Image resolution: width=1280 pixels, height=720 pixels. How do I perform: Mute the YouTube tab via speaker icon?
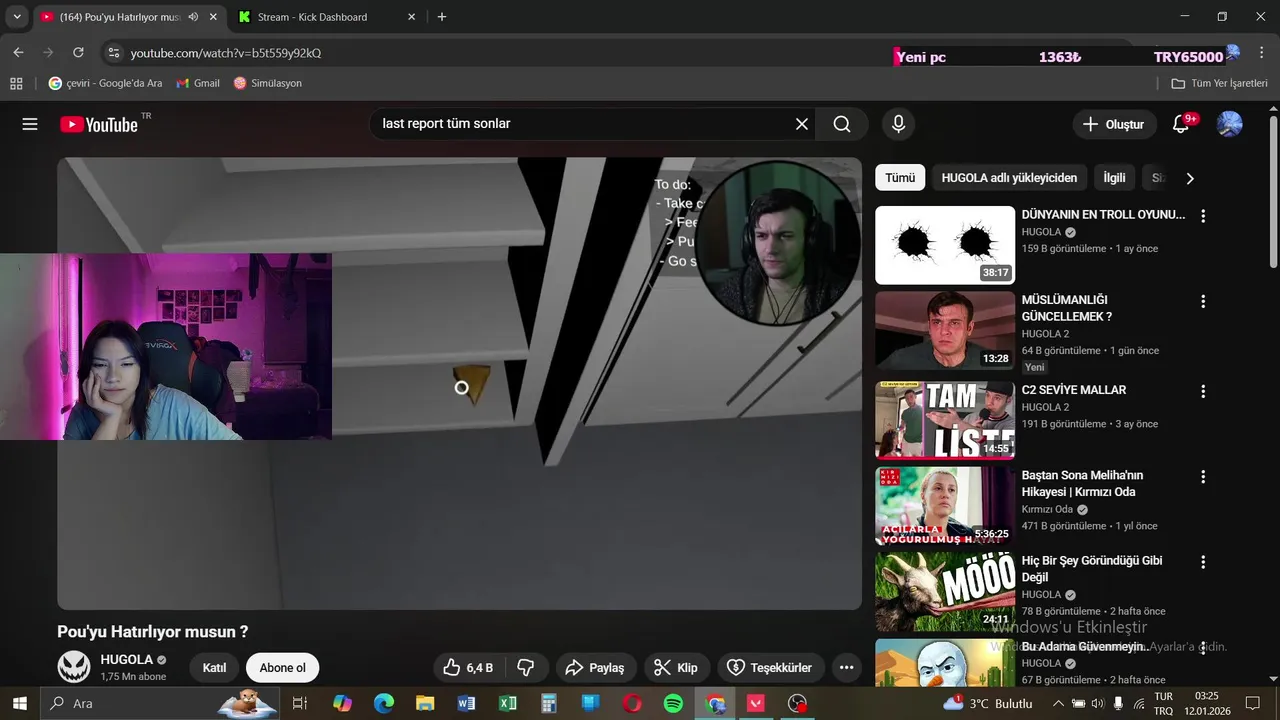(x=193, y=17)
